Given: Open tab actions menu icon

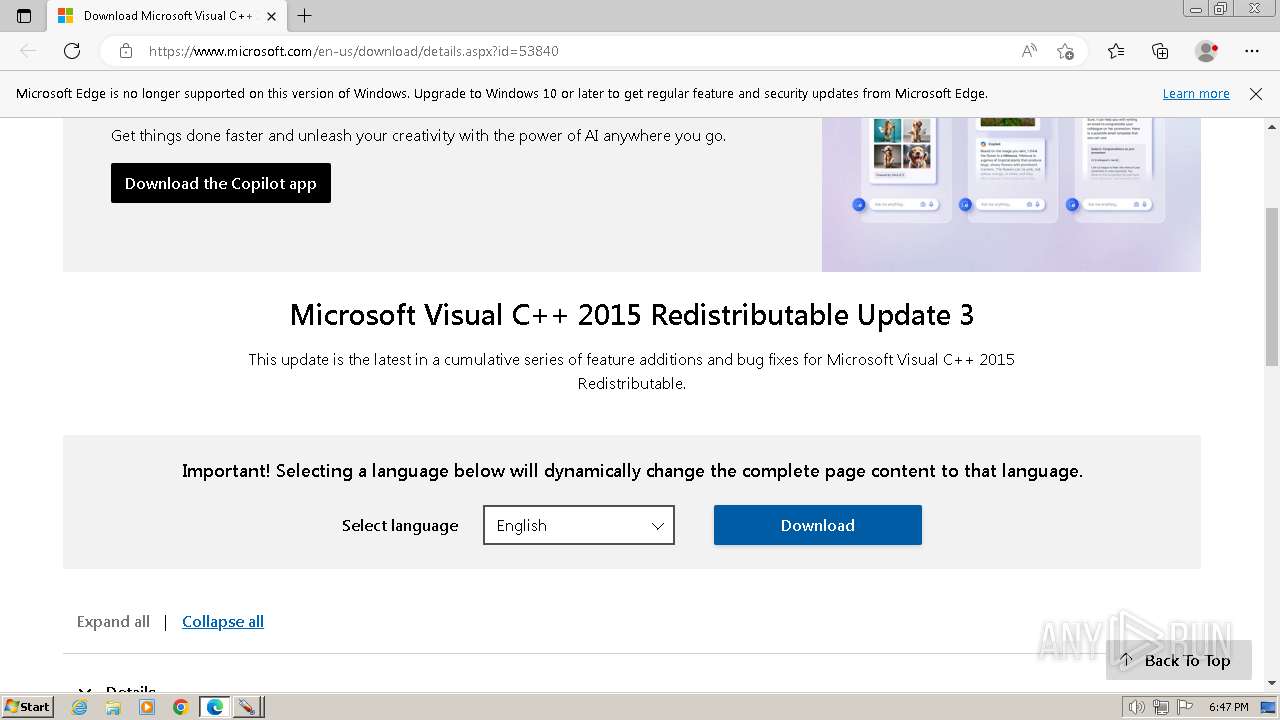Looking at the screenshot, I should tap(24, 16).
